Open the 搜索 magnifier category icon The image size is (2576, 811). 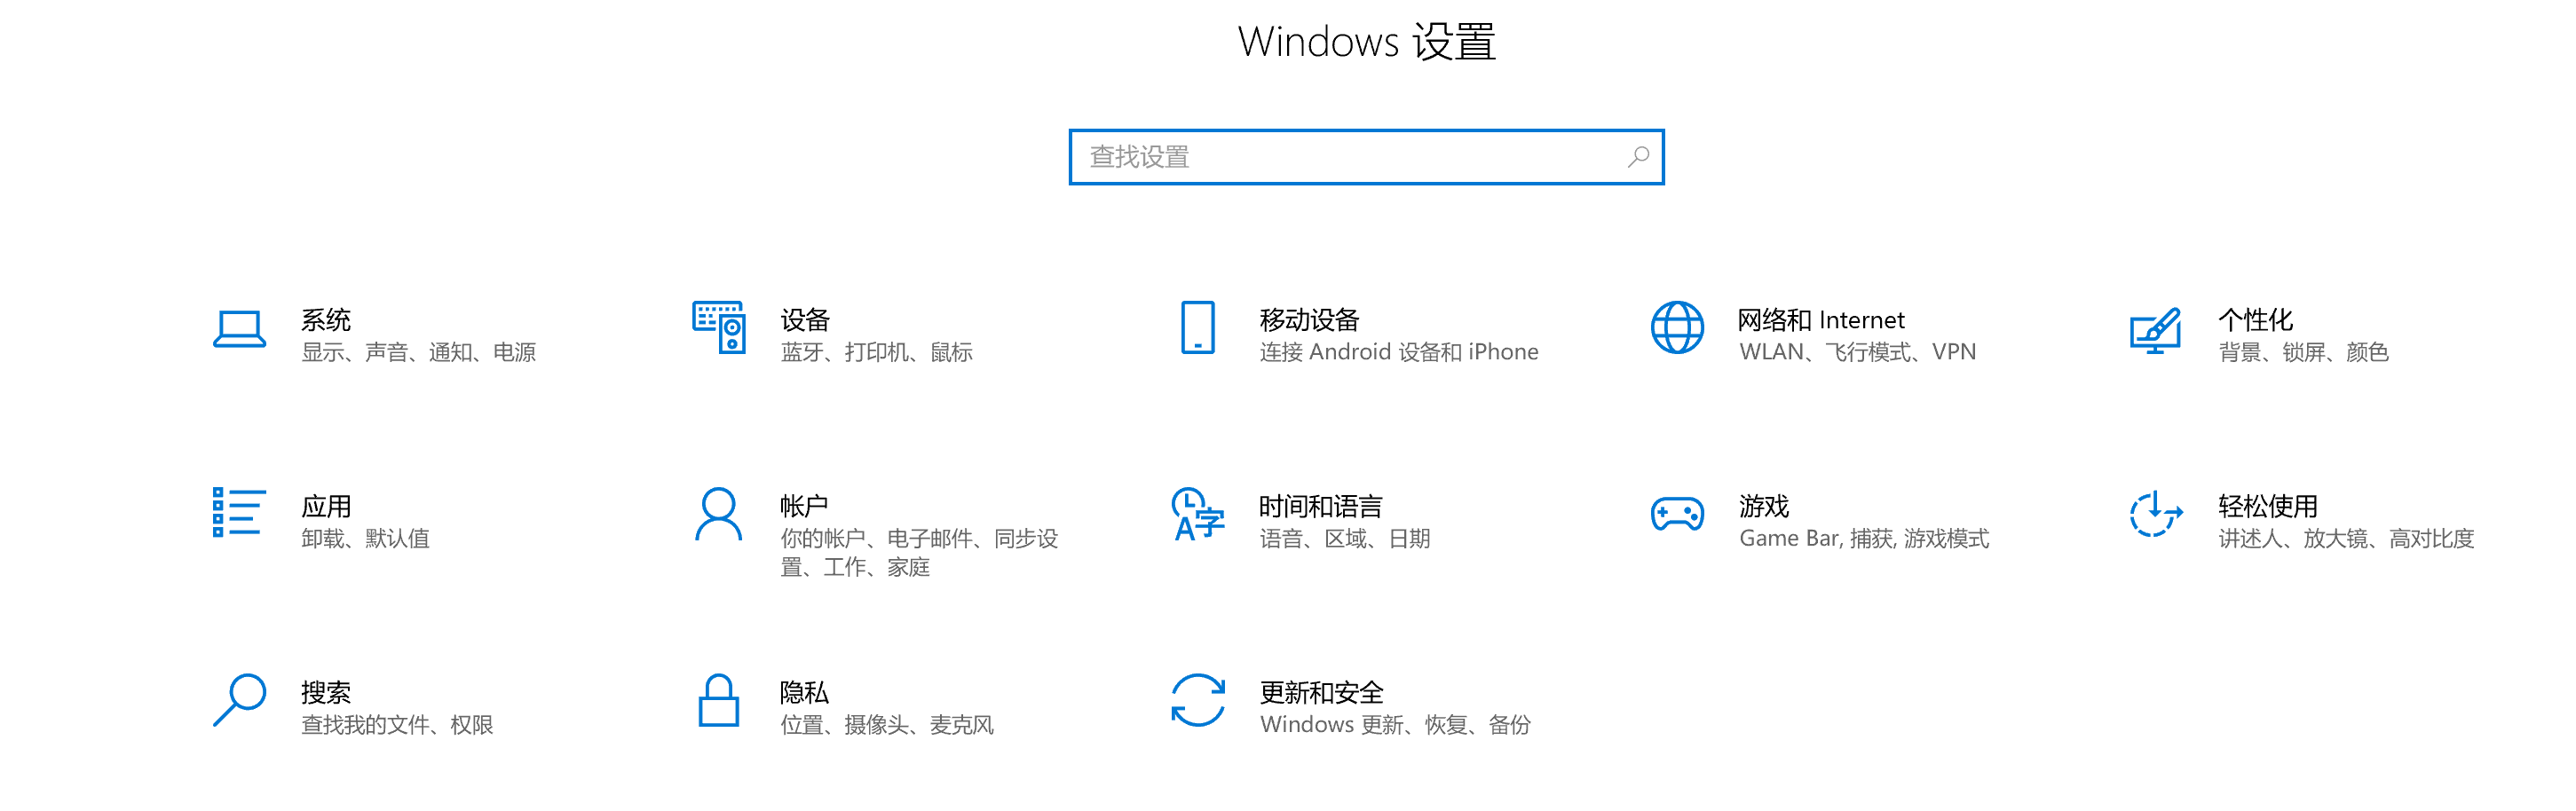pos(239,700)
